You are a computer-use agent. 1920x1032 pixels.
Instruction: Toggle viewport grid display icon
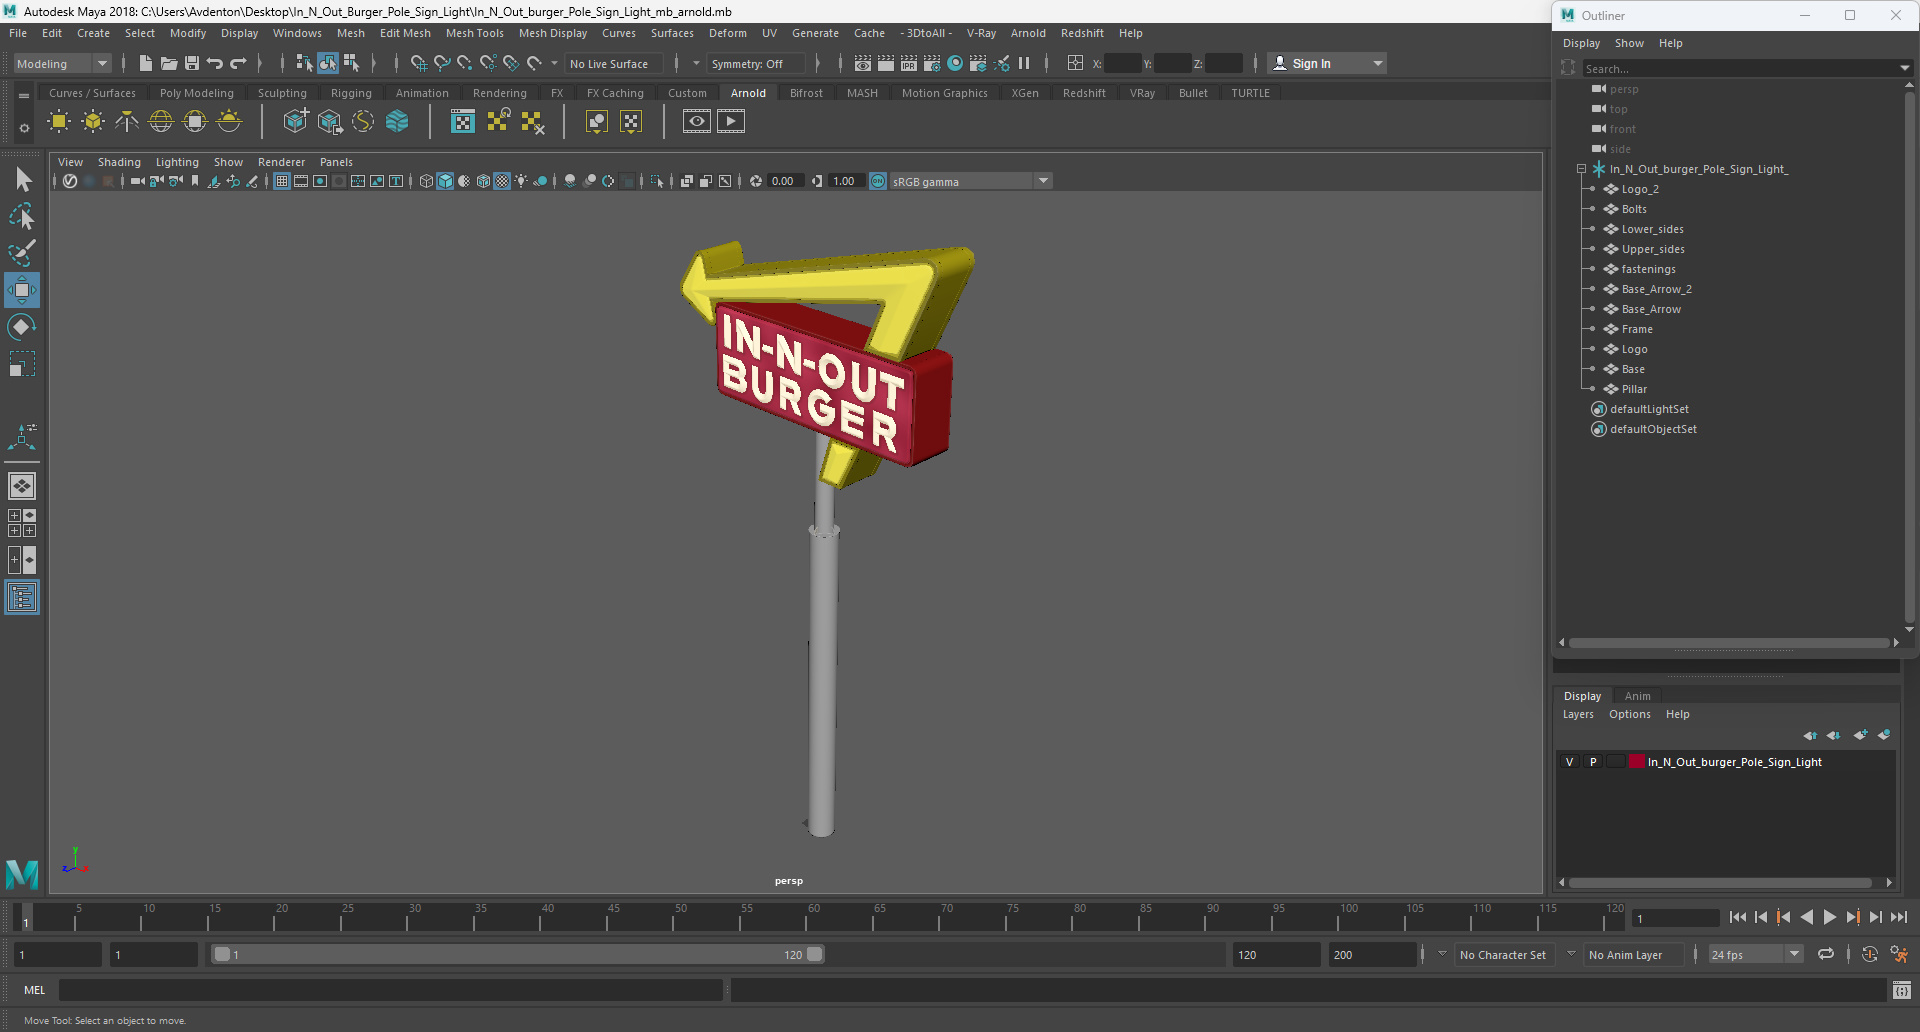(x=282, y=181)
